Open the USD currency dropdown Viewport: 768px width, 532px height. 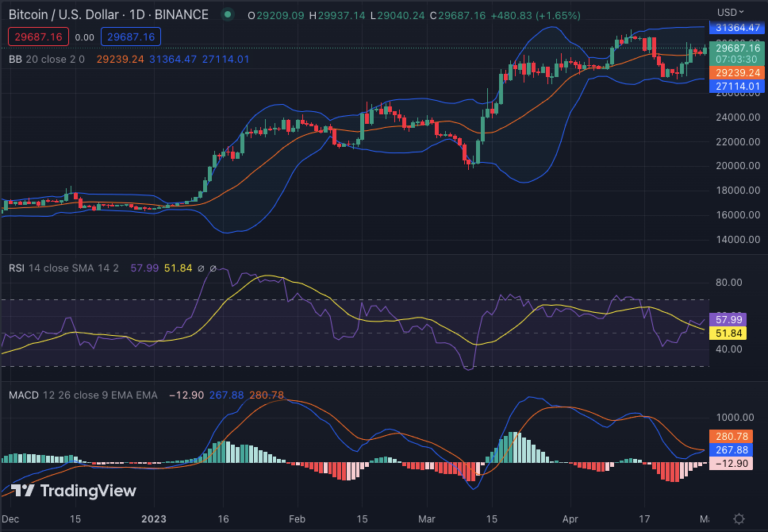coord(732,12)
